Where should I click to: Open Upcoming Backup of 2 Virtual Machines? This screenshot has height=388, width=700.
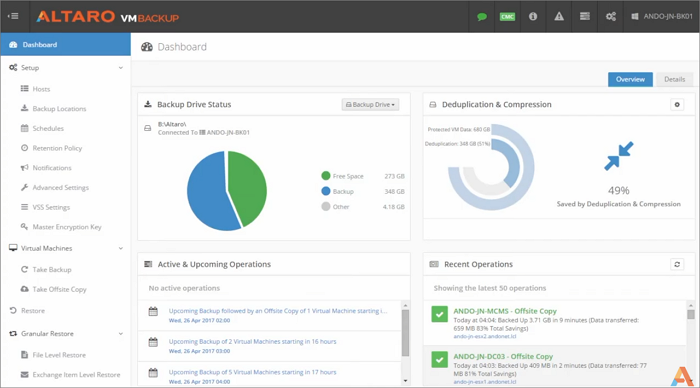252,341
